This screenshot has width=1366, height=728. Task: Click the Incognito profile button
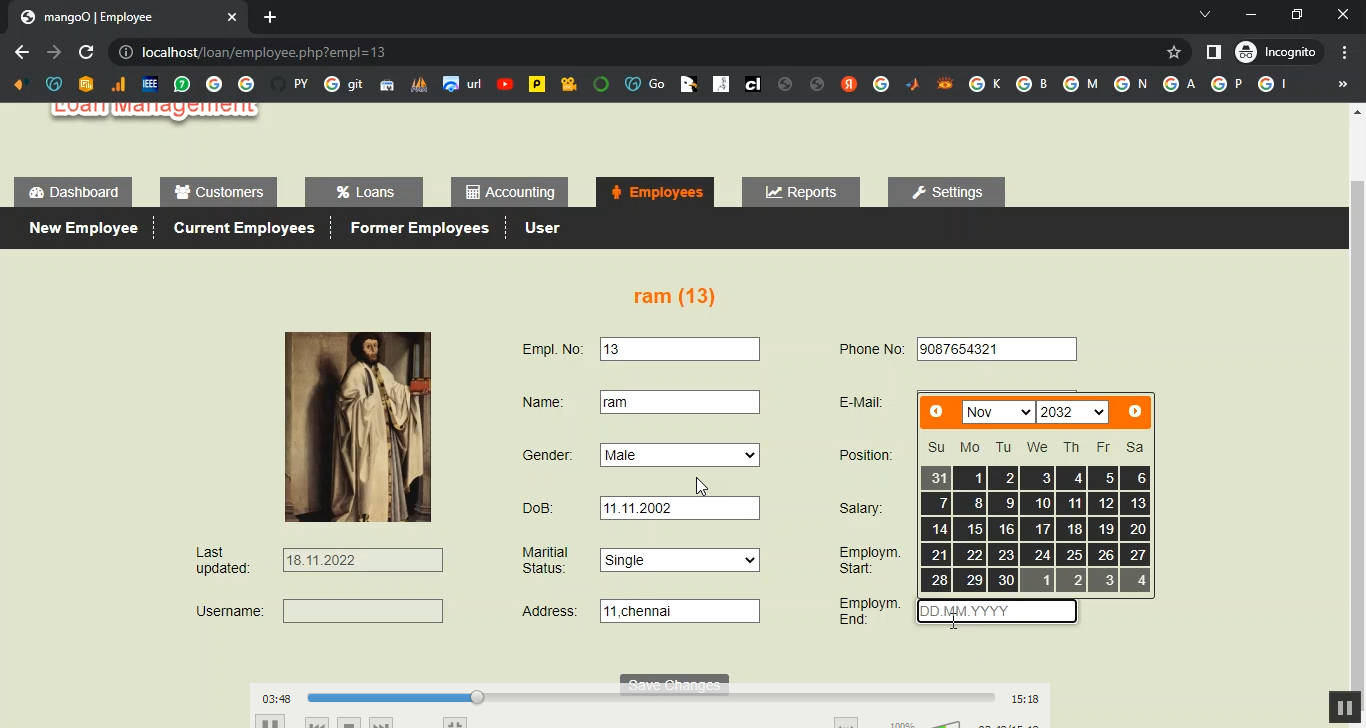click(x=1280, y=52)
